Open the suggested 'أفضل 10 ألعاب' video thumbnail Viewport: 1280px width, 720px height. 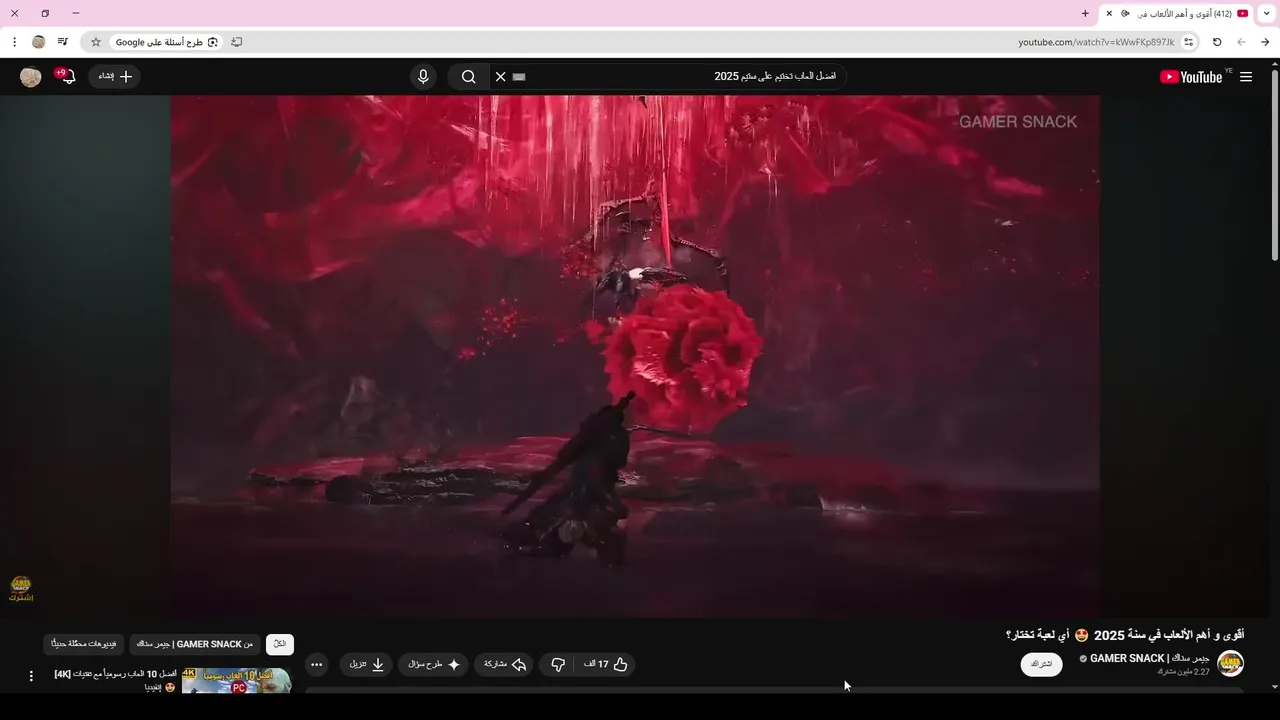[x=236, y=681]
